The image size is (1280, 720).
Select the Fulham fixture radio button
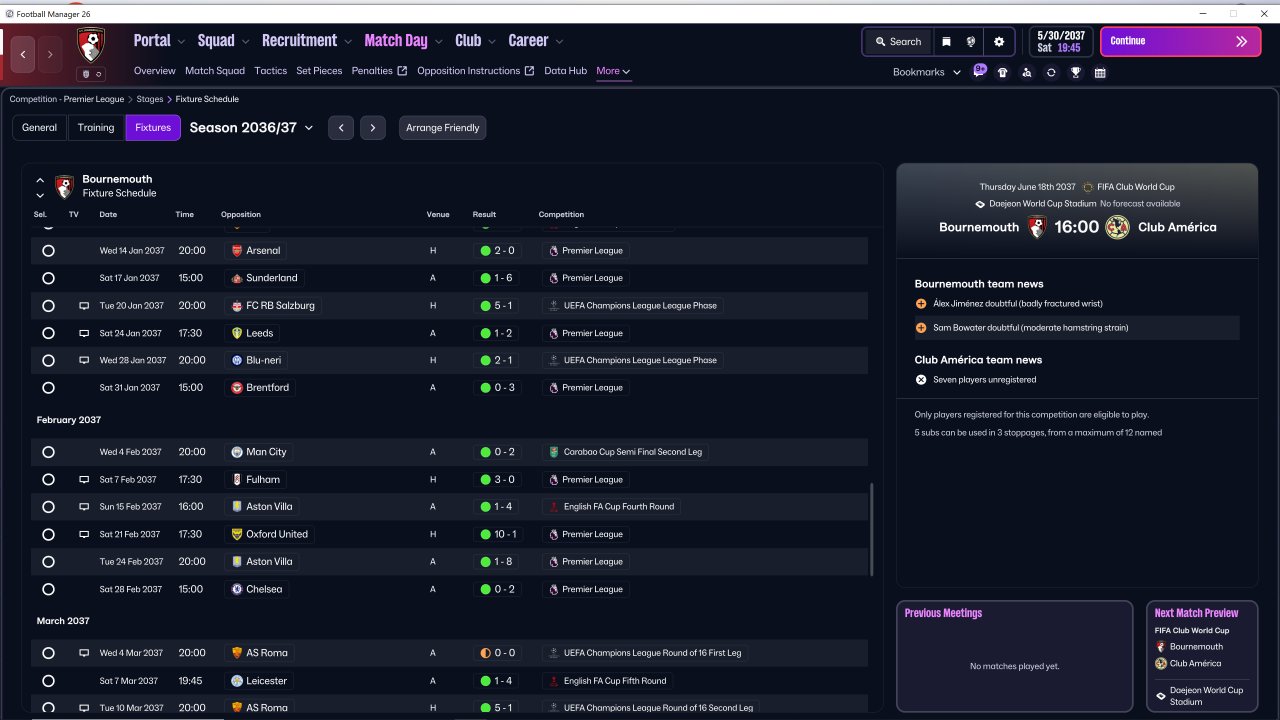point(48,480)
